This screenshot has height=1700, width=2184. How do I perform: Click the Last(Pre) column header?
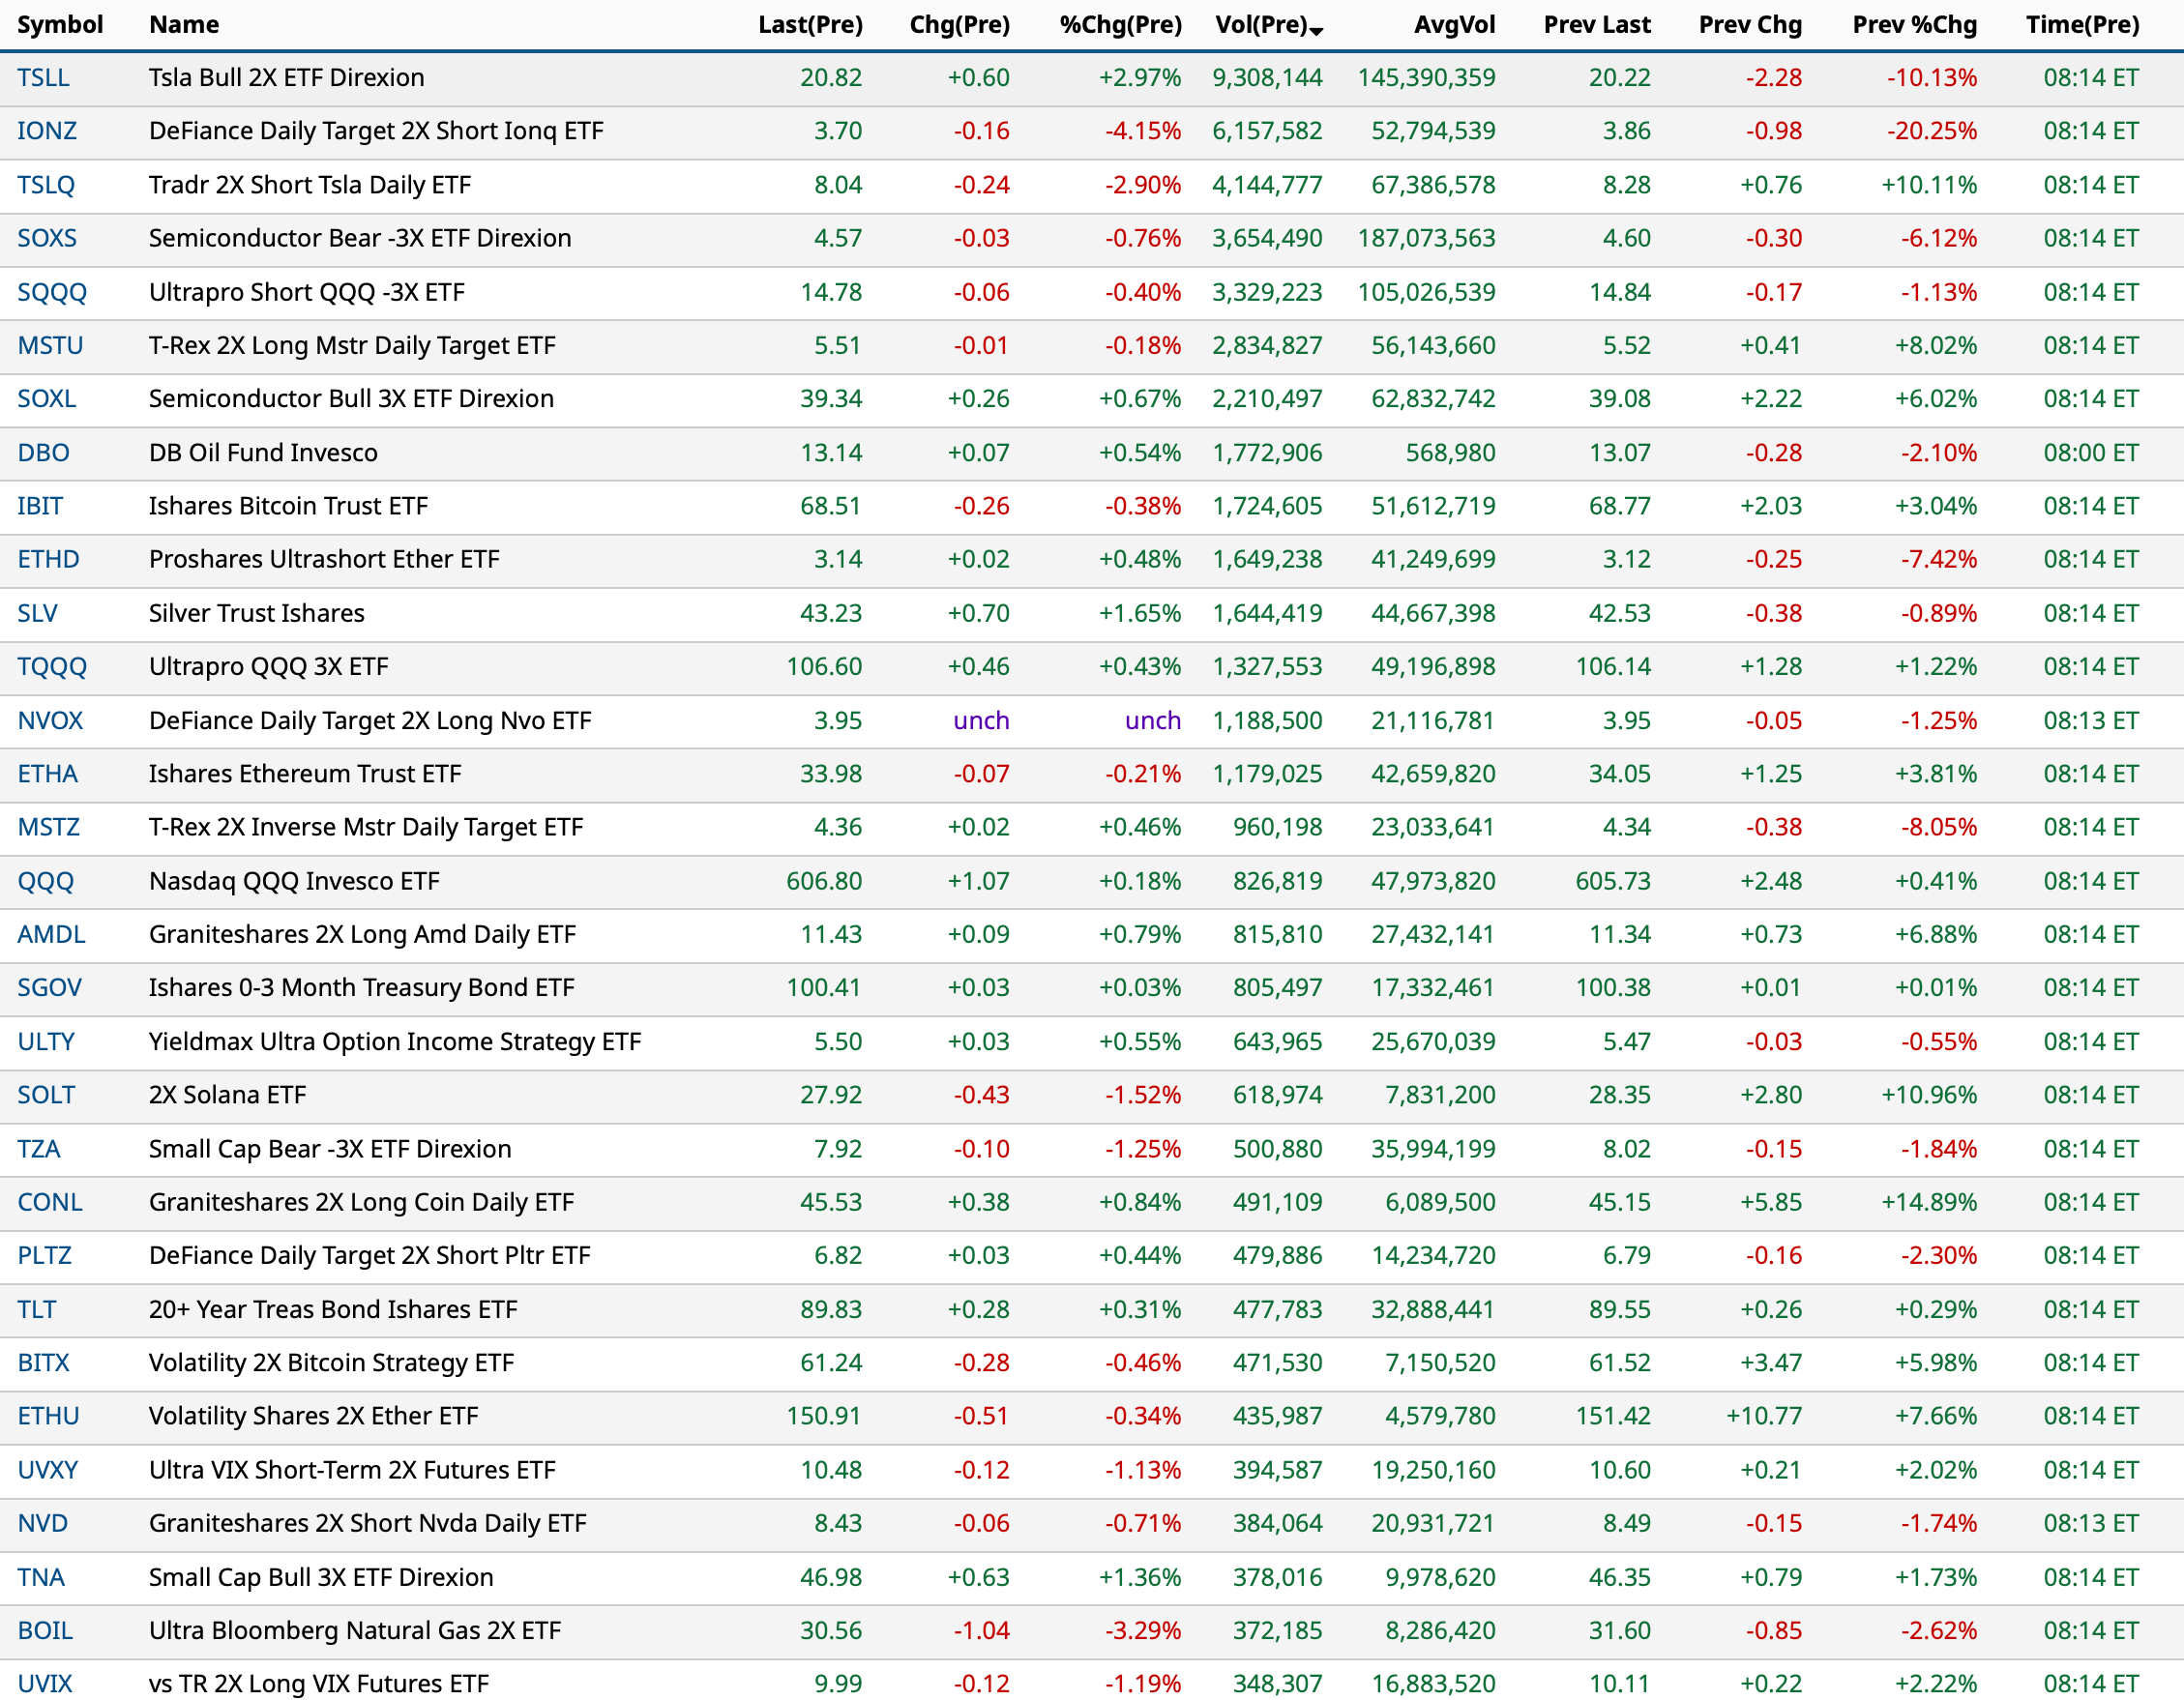809,24
